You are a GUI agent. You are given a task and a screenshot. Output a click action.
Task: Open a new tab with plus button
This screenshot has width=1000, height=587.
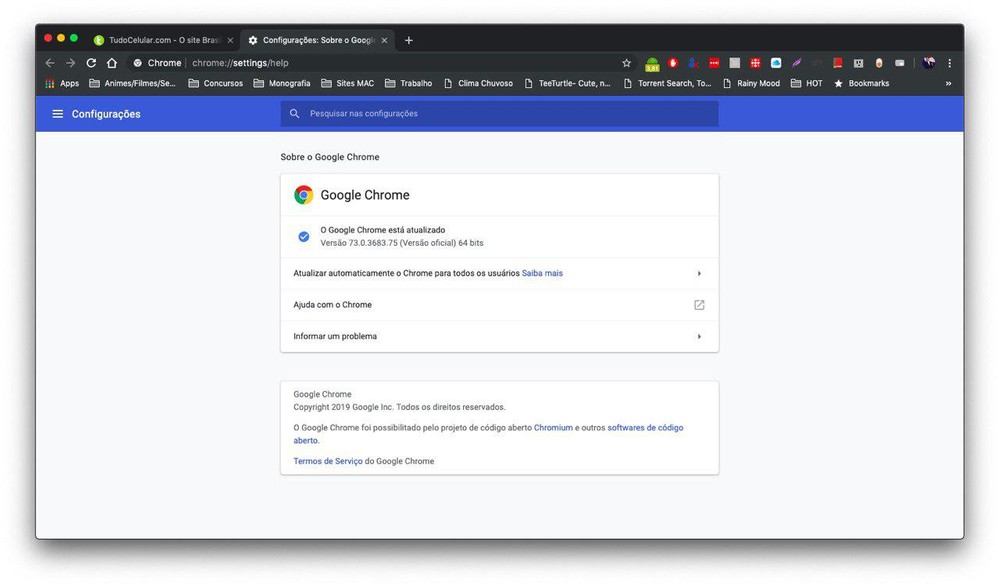(409, 40)
